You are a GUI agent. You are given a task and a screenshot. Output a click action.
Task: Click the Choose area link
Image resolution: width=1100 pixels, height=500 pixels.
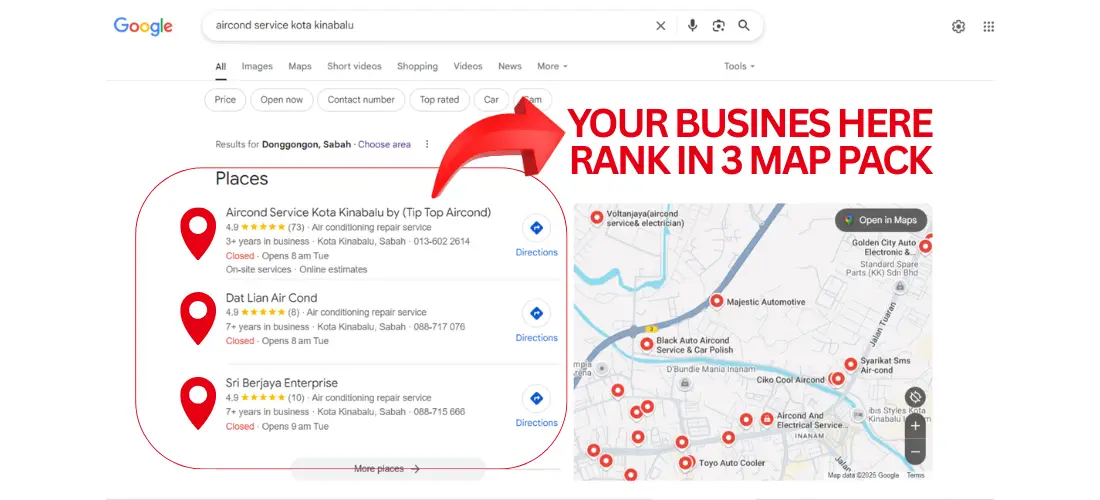click(x=384, y=144)
